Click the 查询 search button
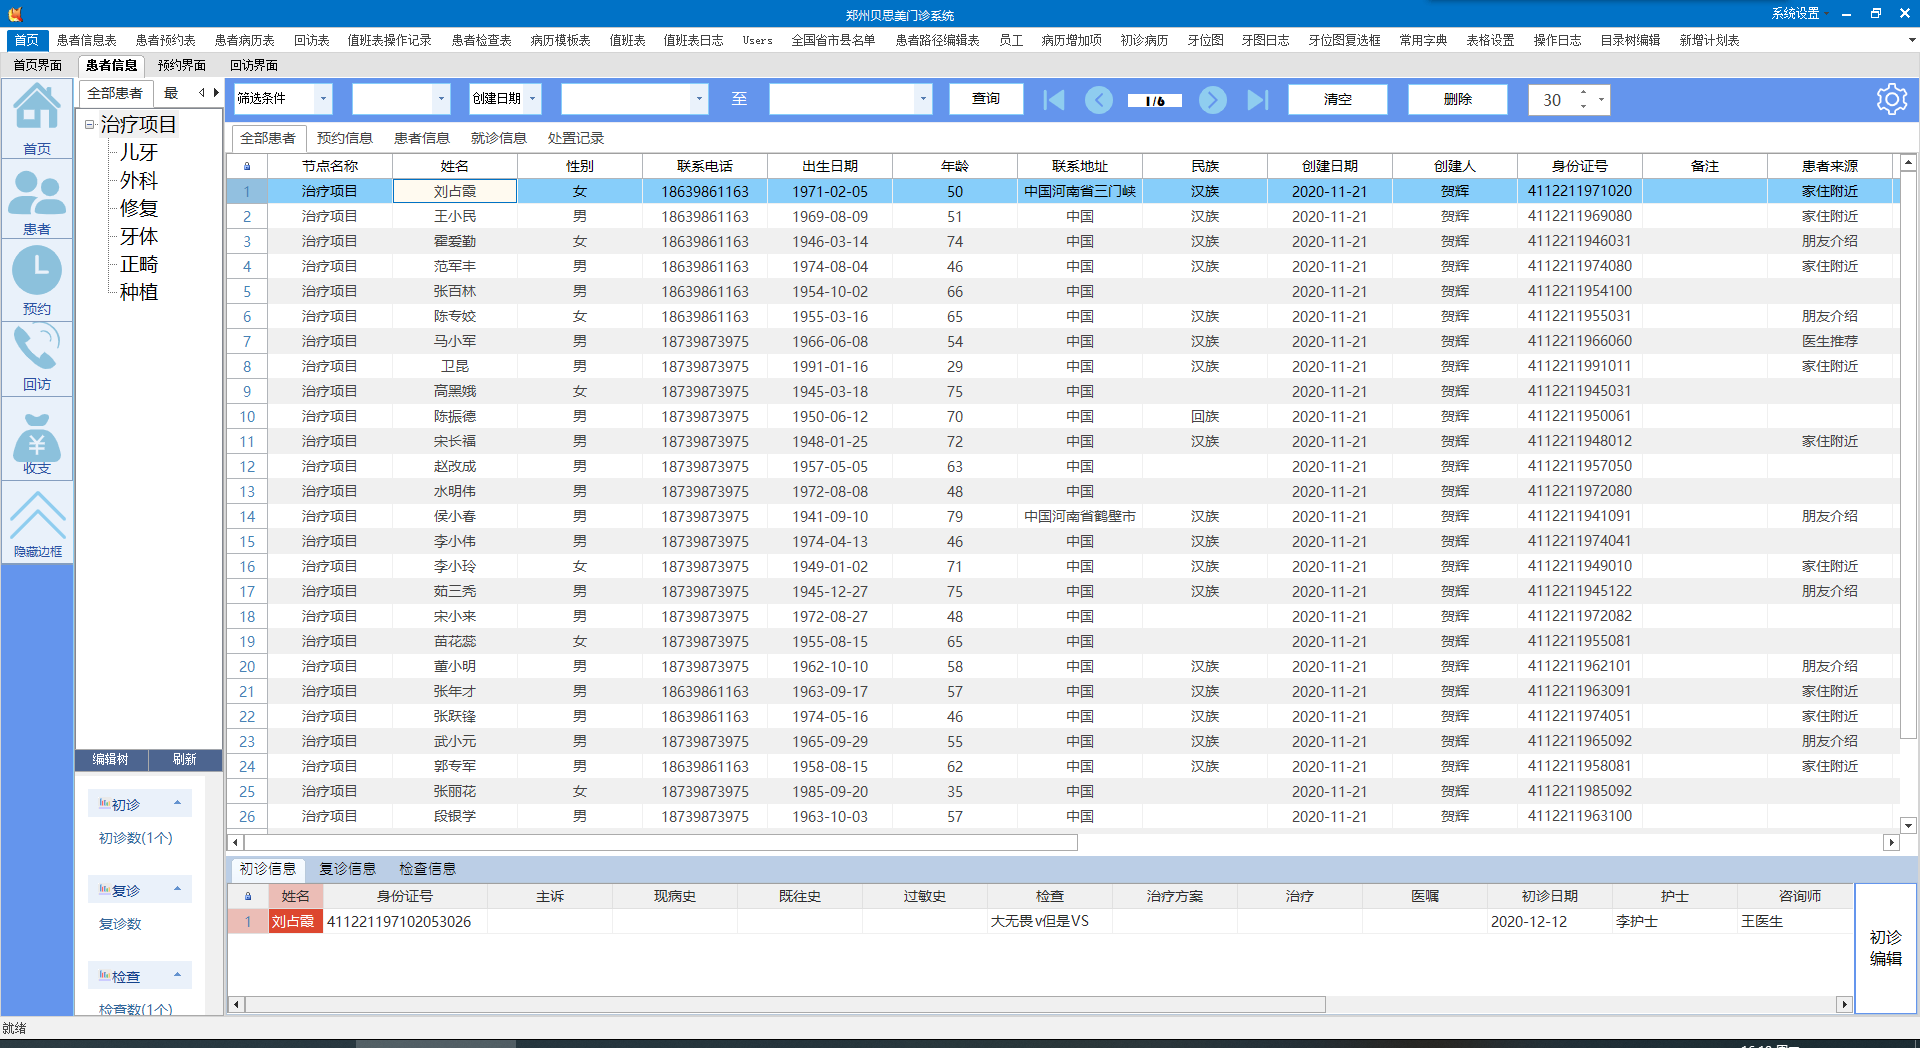The image size is (1920, 1048). tap(986, 99)
